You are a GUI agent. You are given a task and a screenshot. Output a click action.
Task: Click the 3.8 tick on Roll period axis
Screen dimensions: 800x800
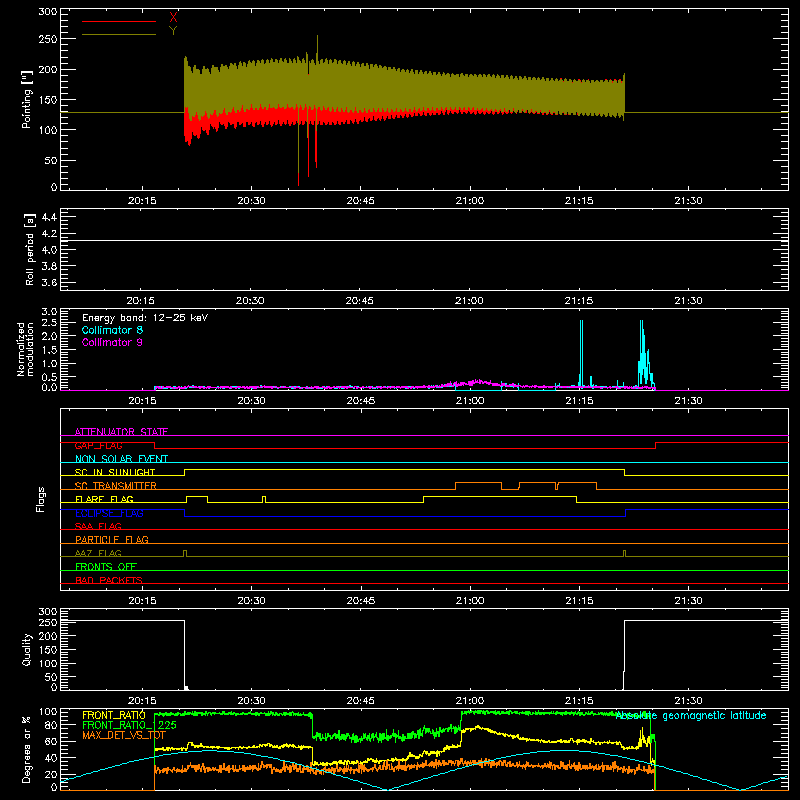click(49, 266)
